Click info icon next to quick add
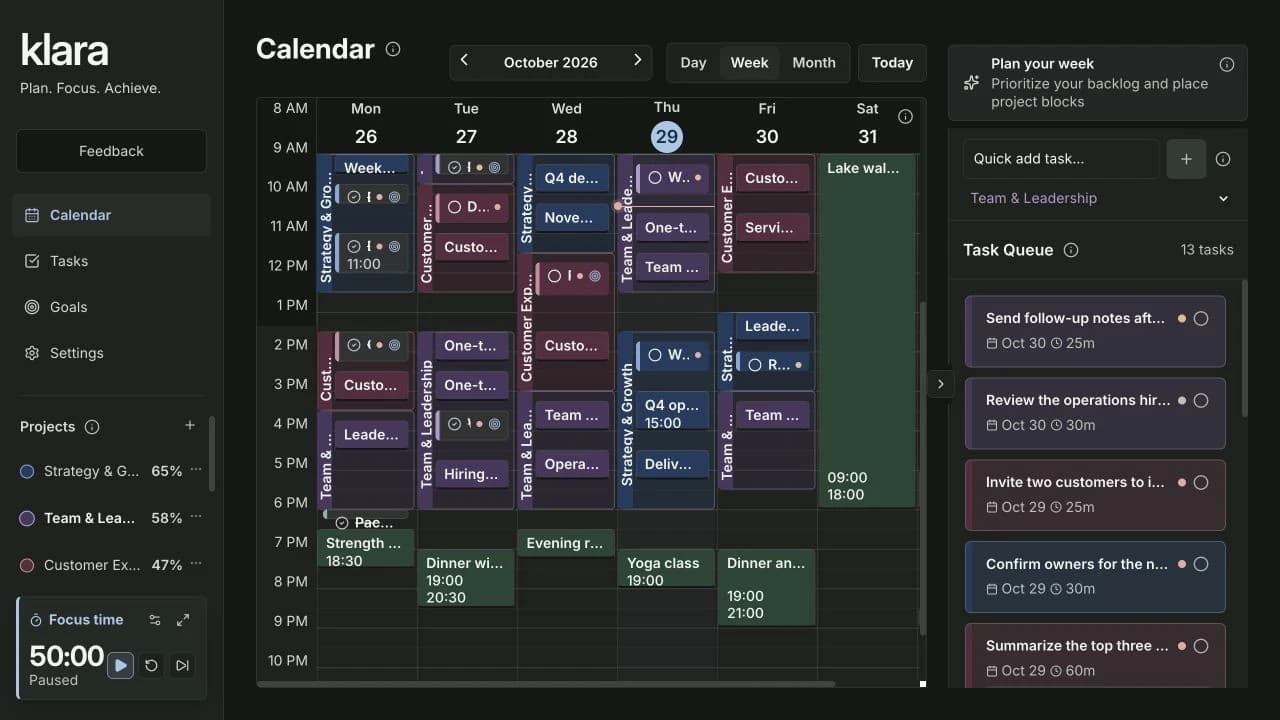 [x=1223, y=159]
